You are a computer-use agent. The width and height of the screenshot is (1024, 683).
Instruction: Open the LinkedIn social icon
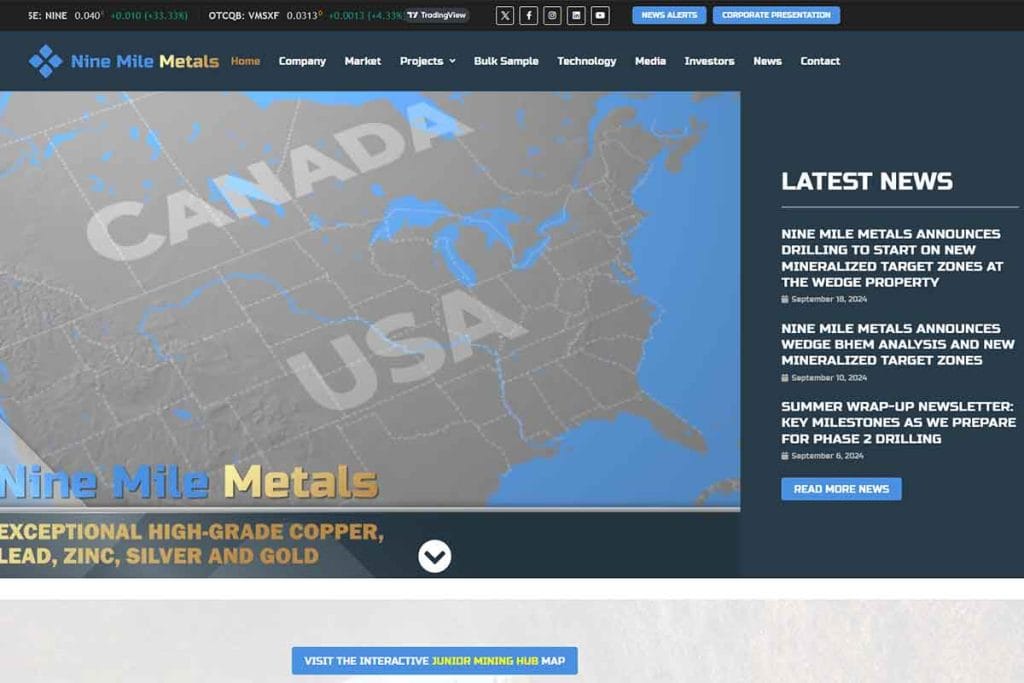[x=576, y=15]
